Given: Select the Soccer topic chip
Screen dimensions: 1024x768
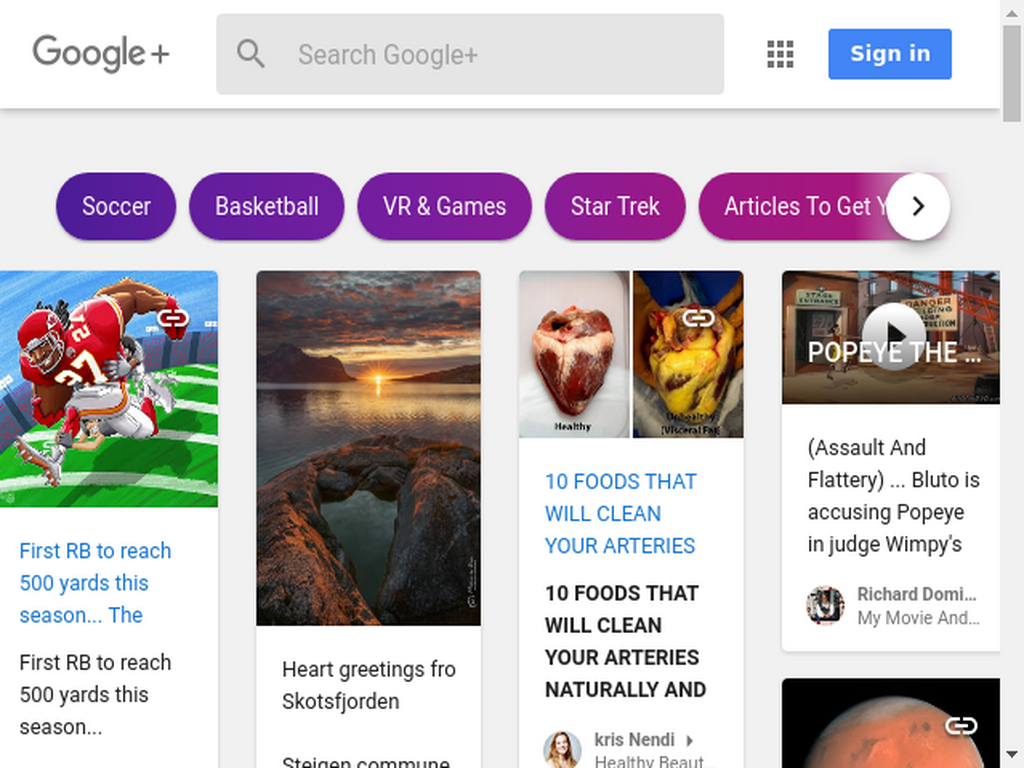Looking at the screenshot, I should (x=116, y=206).
